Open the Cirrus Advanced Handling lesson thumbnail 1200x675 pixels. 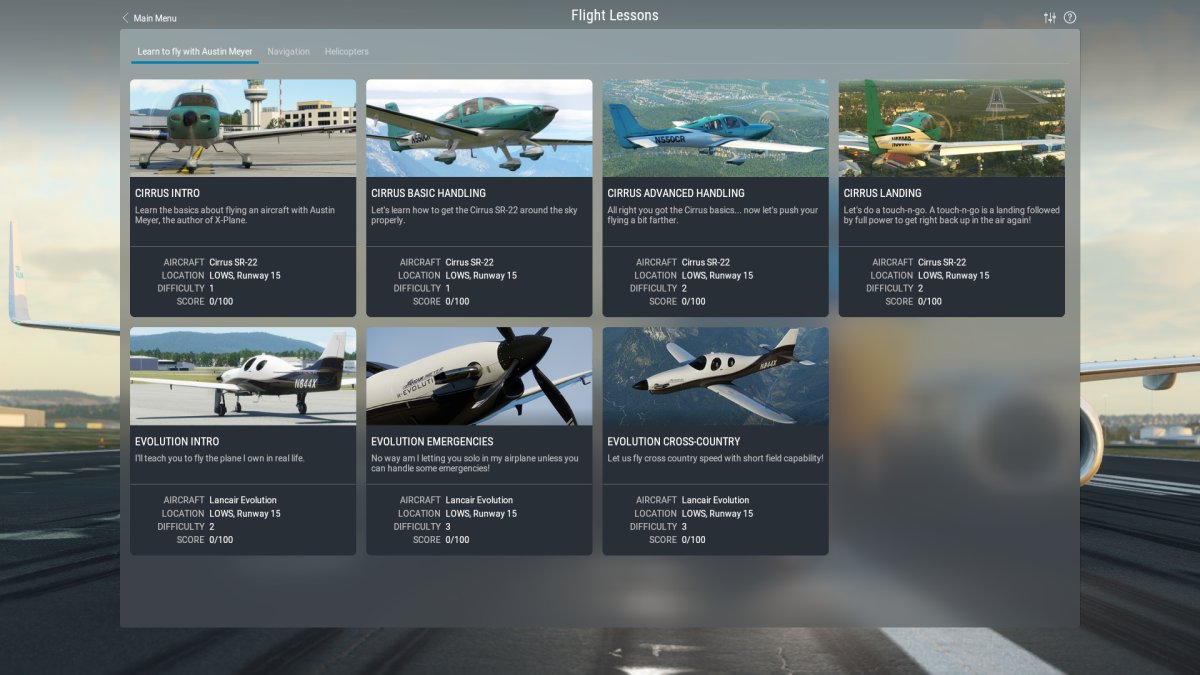pyautogui.click(x=715, y=128)
